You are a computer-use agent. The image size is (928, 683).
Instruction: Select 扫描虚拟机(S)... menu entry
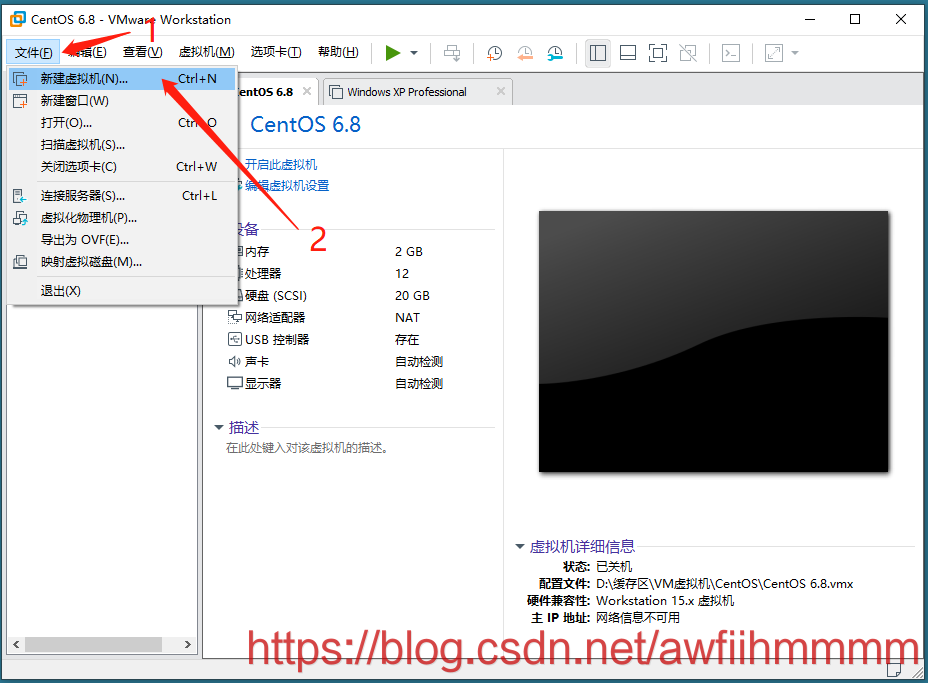coord(123,144)
